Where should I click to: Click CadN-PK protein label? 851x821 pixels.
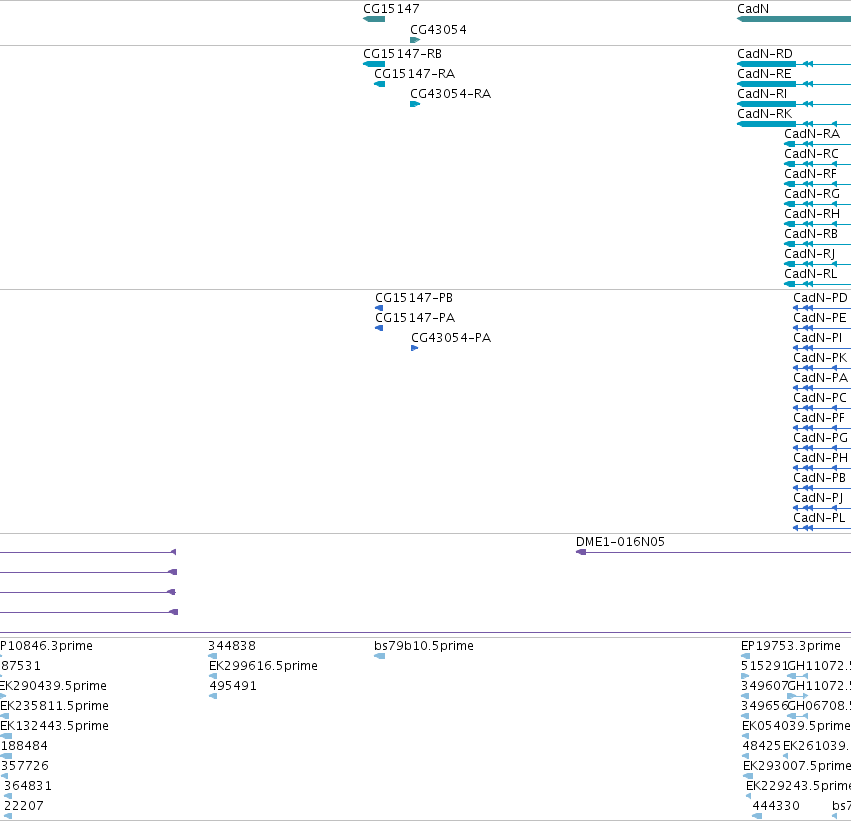tap(820, 358)
